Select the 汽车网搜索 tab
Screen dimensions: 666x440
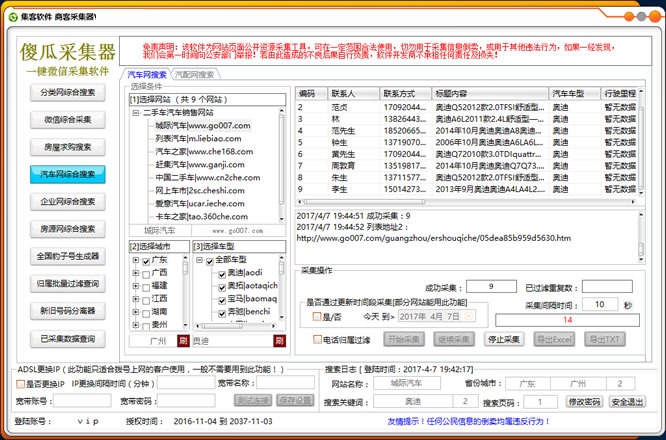pos(147,75)
